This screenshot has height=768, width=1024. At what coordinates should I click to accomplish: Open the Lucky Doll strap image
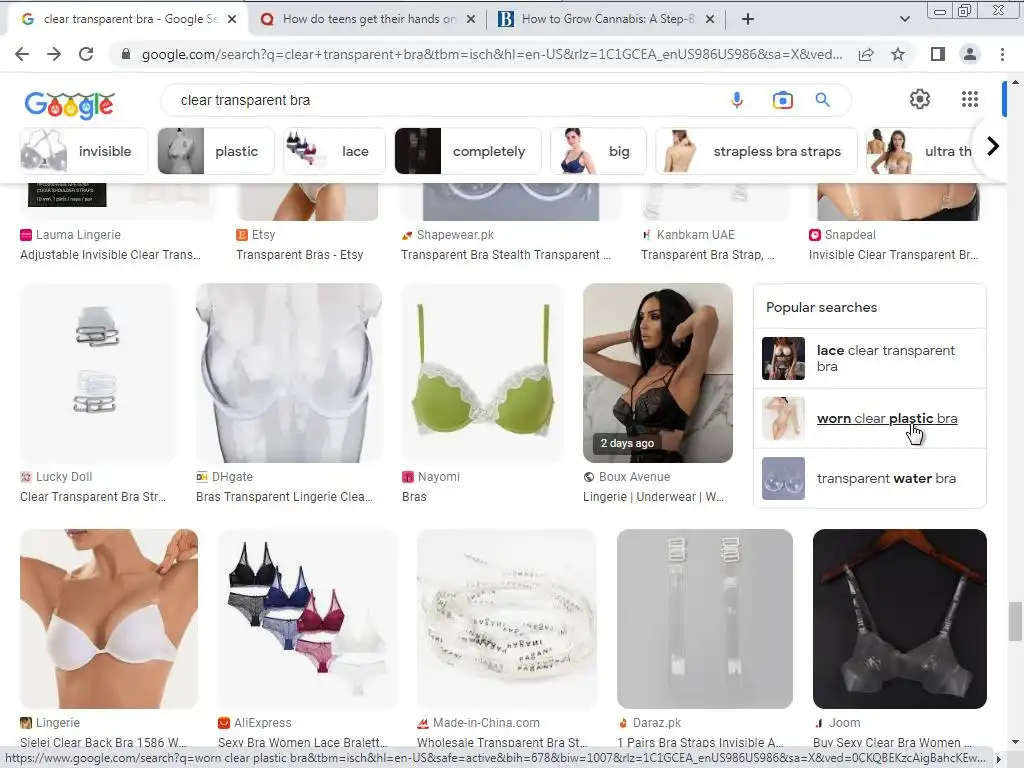98,373
